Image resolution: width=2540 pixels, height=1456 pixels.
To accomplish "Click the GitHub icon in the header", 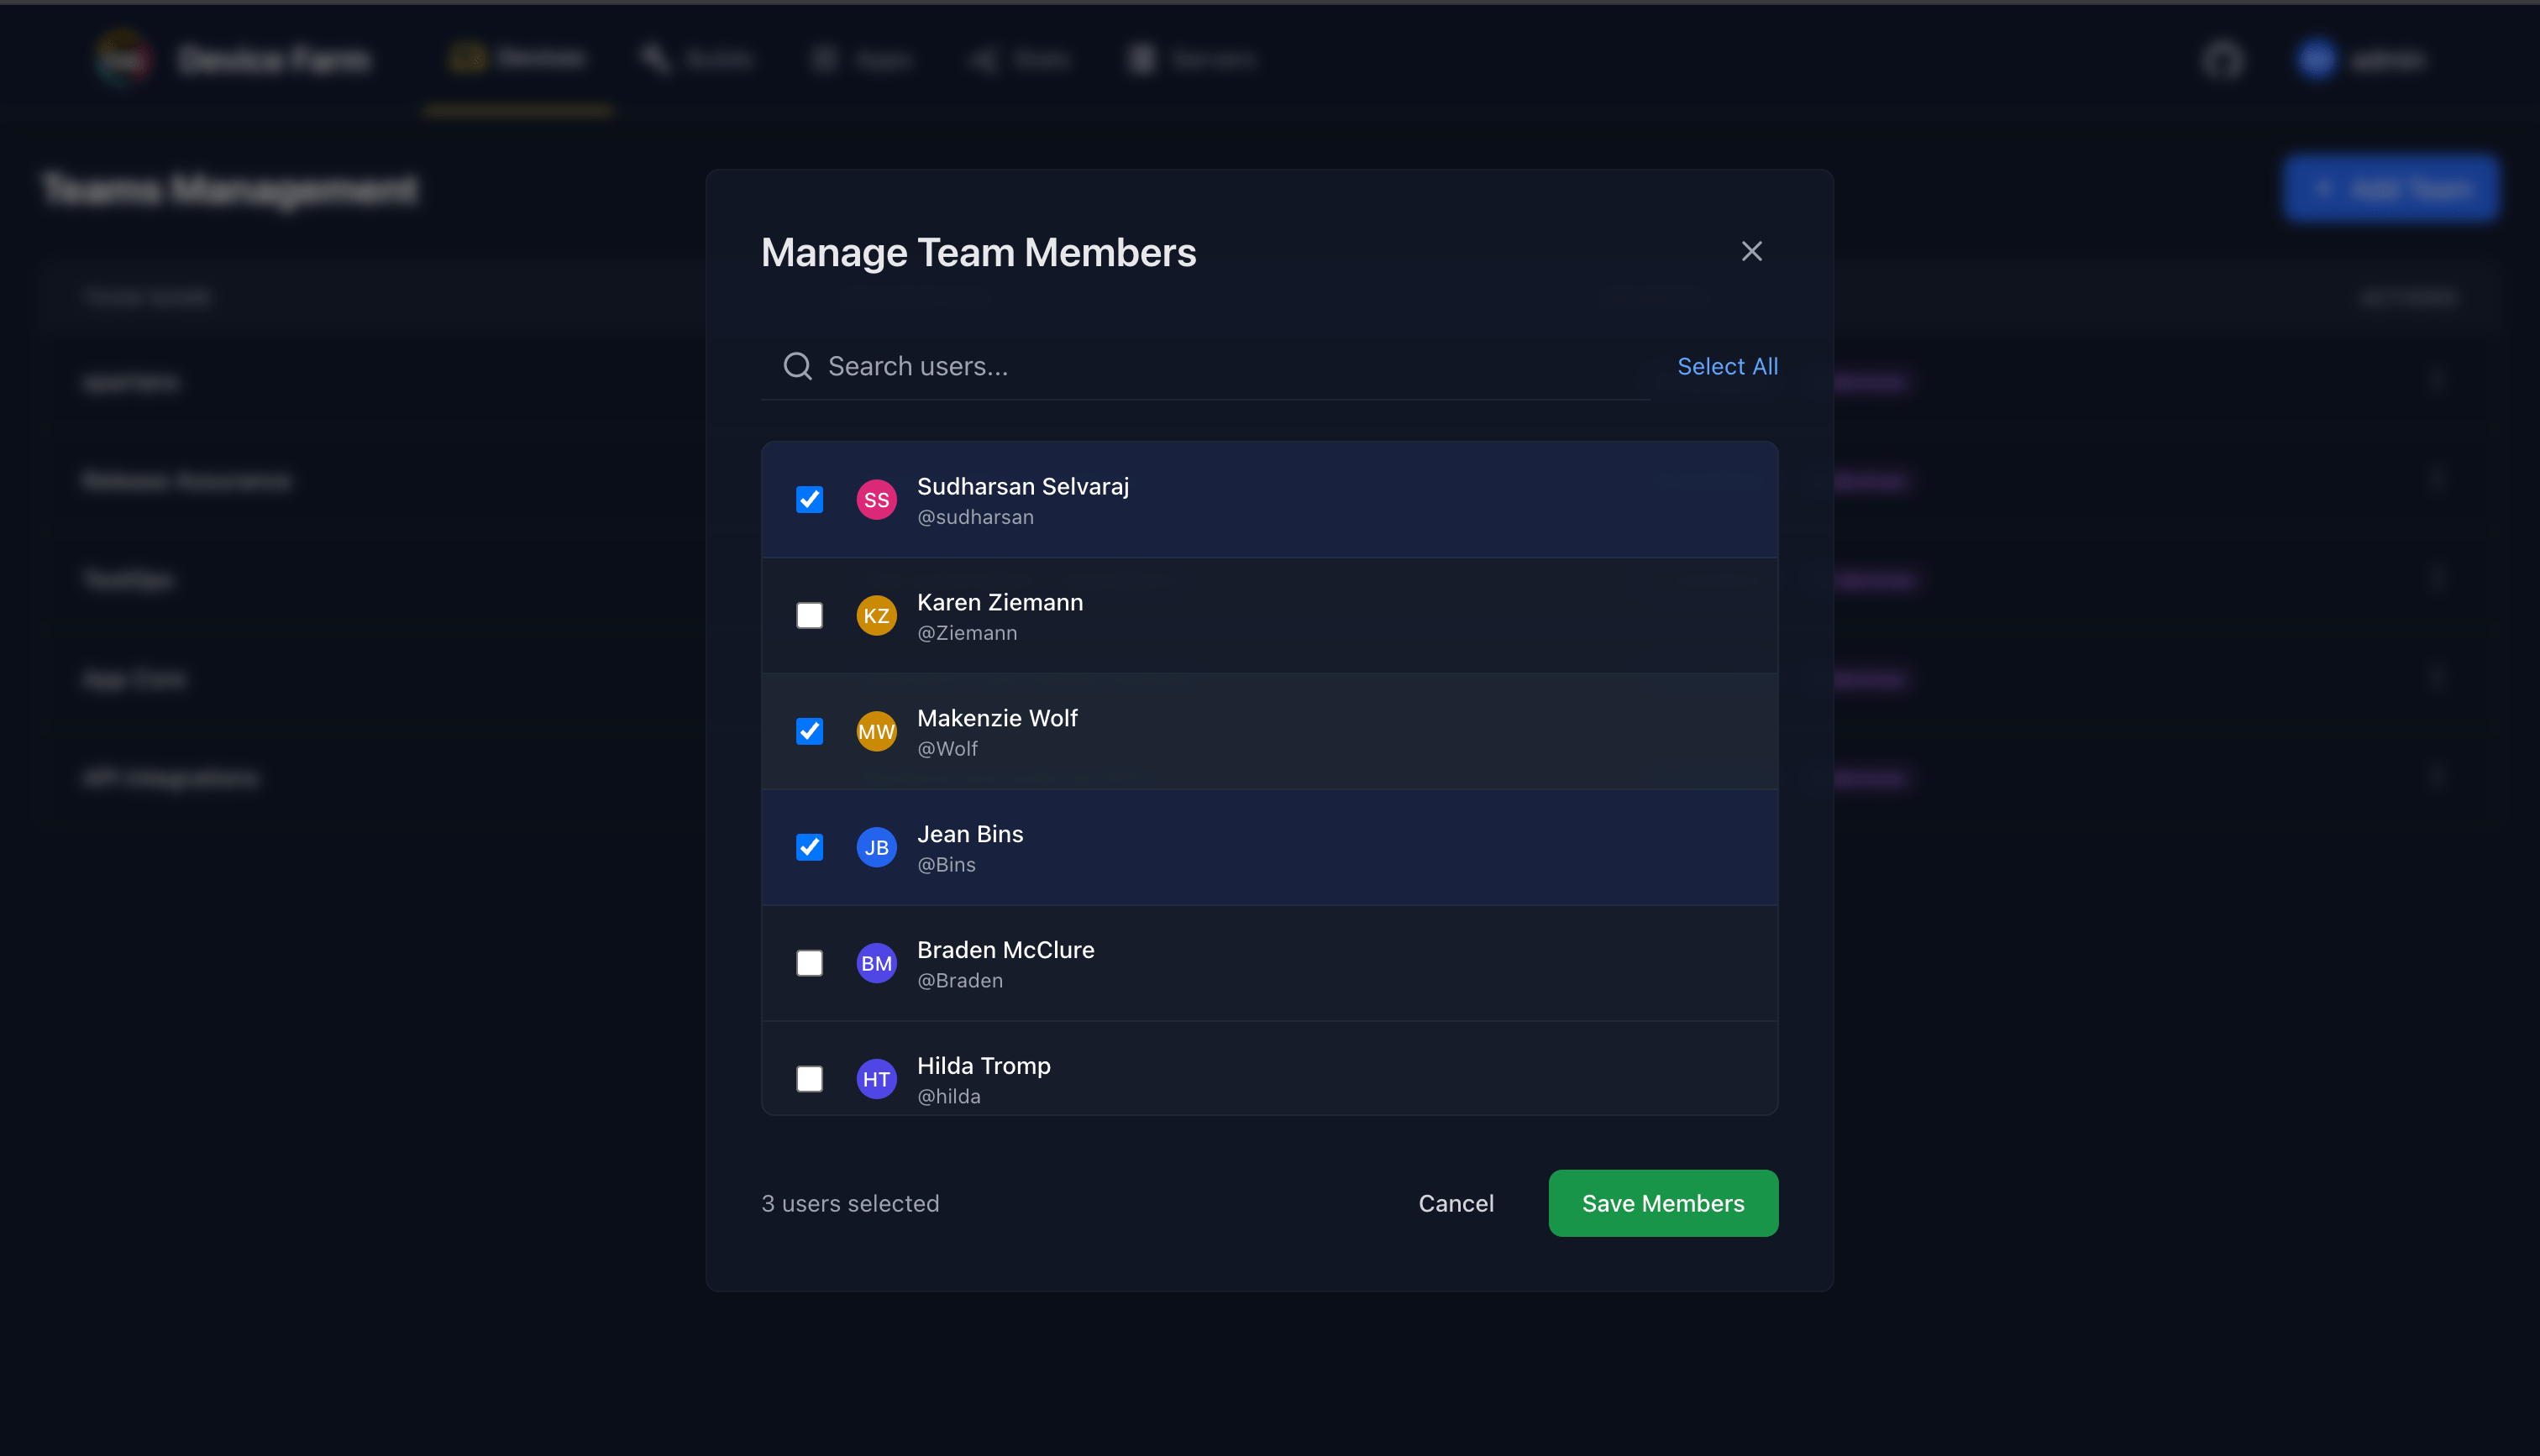I will tap(2222, 59).
